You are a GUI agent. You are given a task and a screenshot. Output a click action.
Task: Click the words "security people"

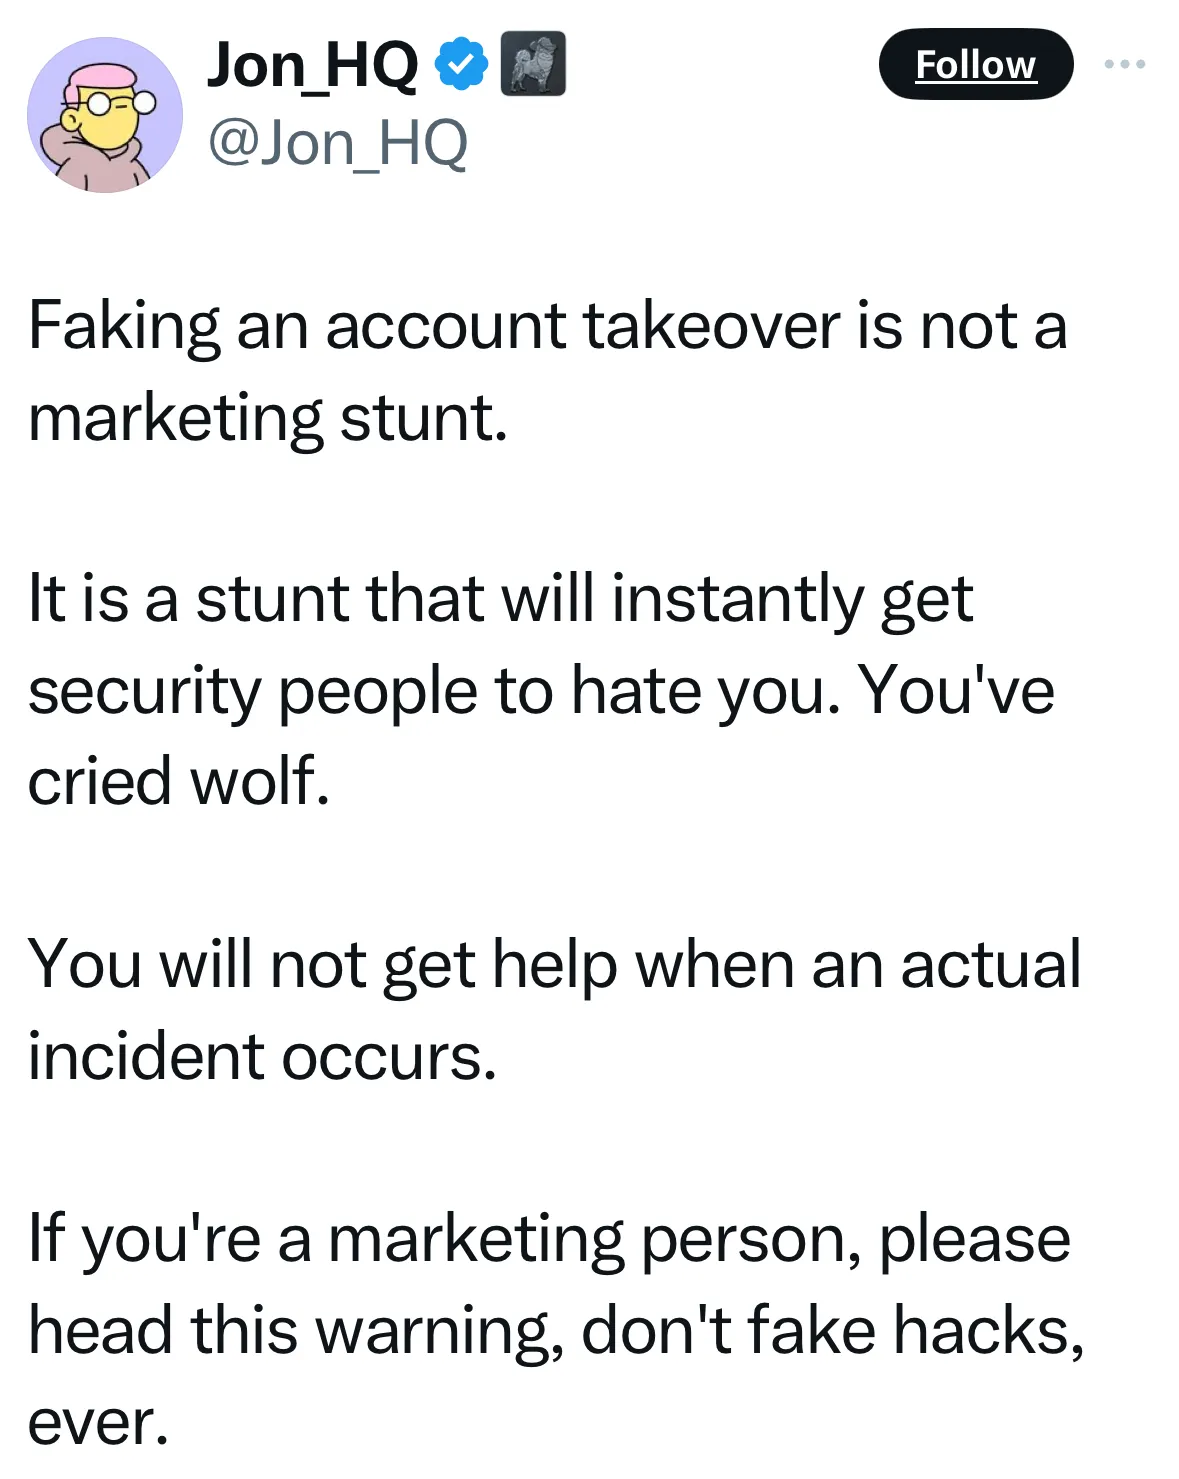pos(252,690)
